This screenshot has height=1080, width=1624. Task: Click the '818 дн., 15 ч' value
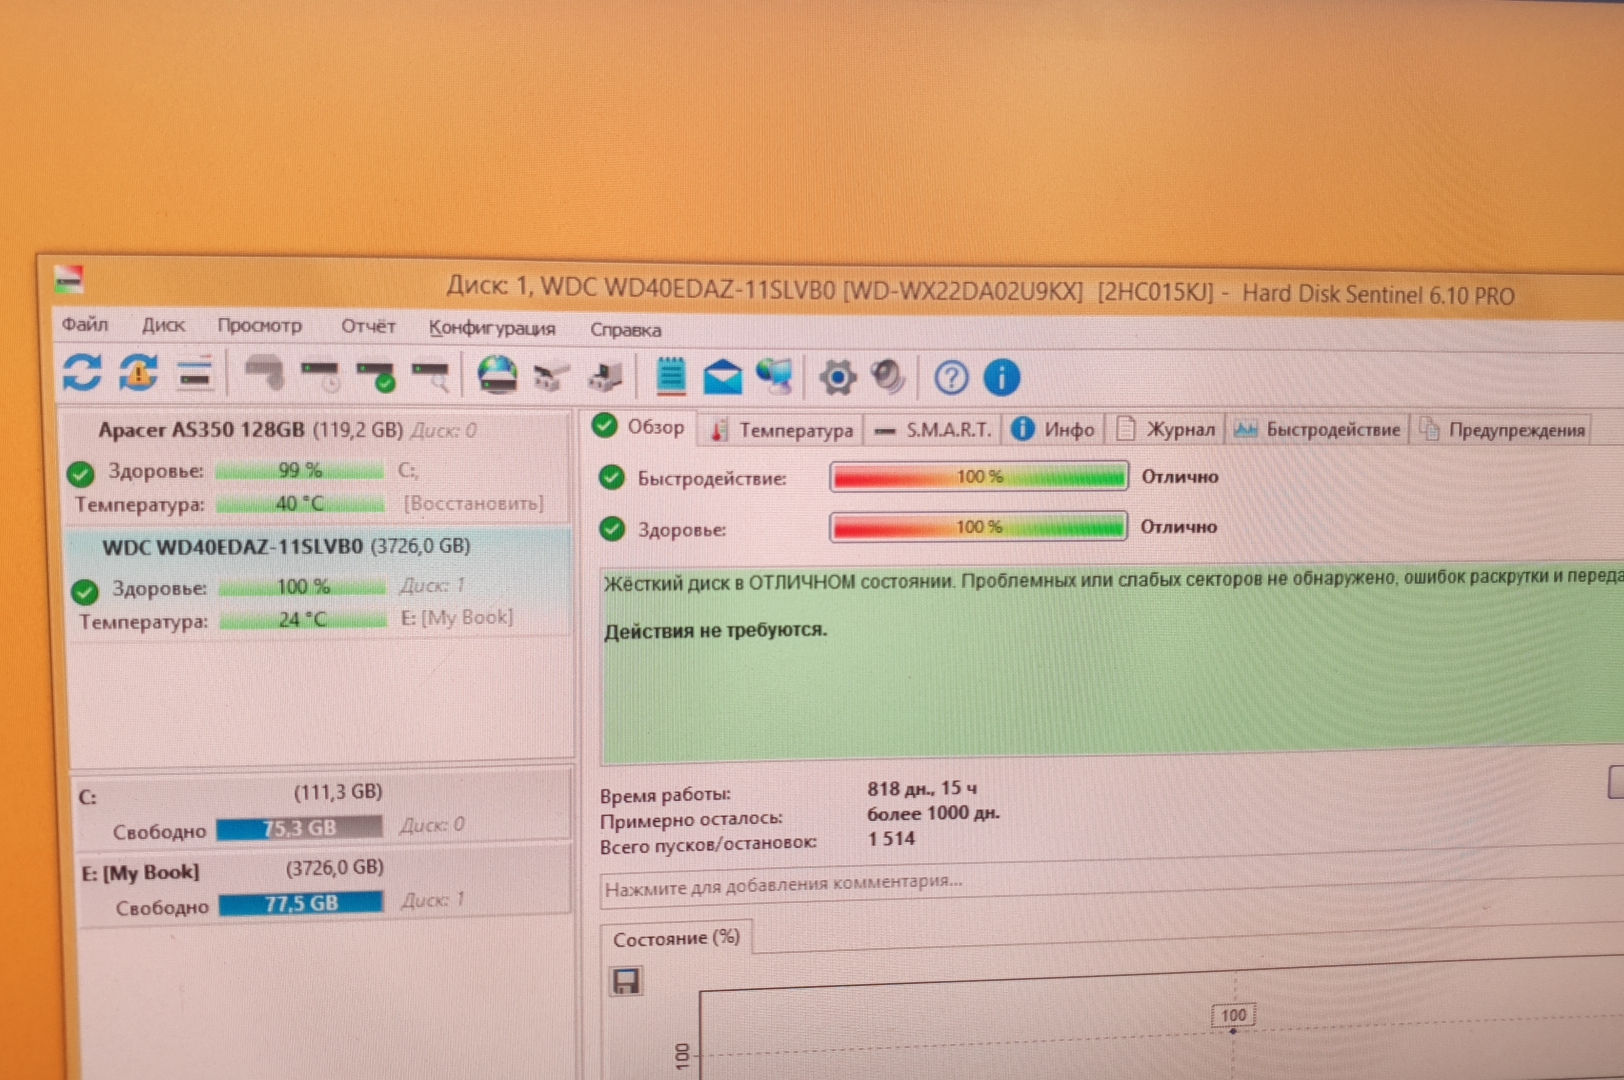pos(921,788)
